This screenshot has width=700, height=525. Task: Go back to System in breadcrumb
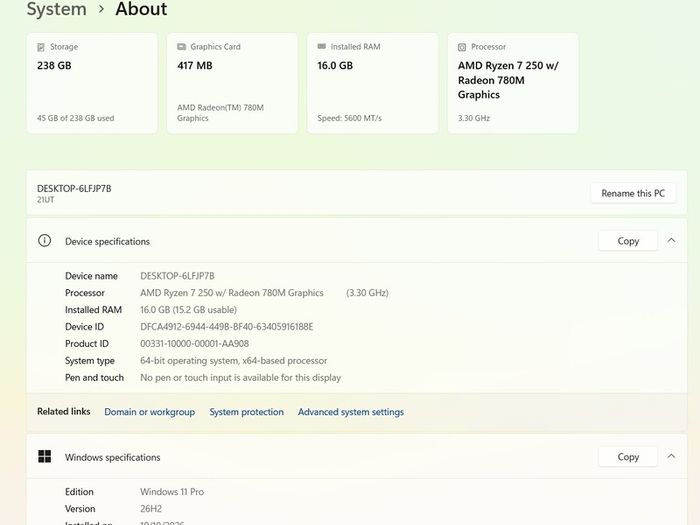click(x=57, y=9)
